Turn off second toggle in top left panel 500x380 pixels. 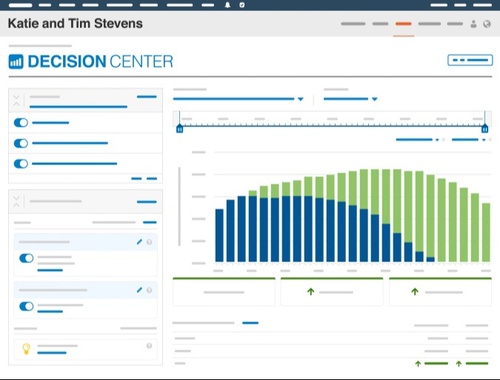(x=21, y=143)
